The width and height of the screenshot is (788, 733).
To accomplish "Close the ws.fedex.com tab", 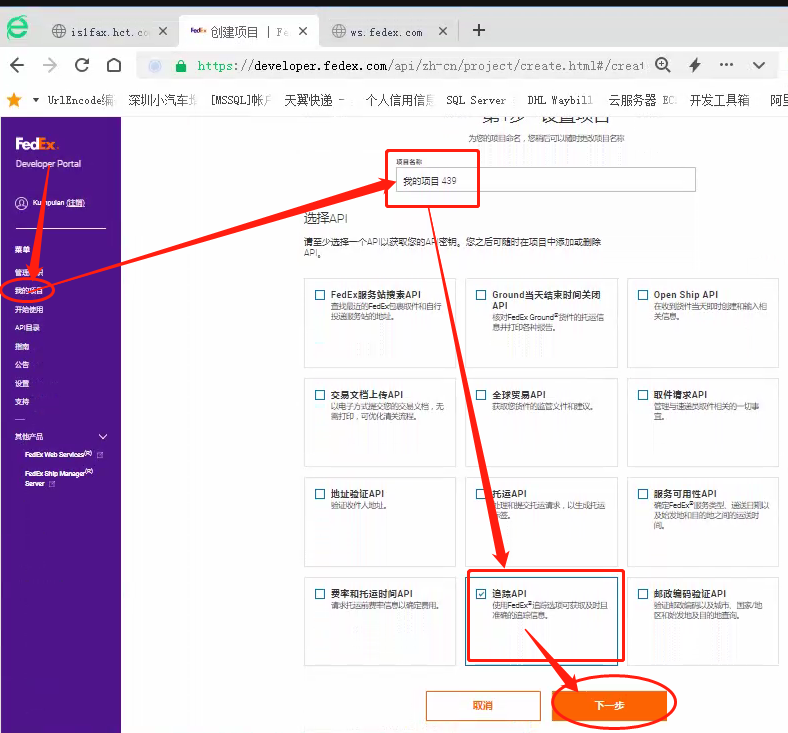I will point(443,31).
